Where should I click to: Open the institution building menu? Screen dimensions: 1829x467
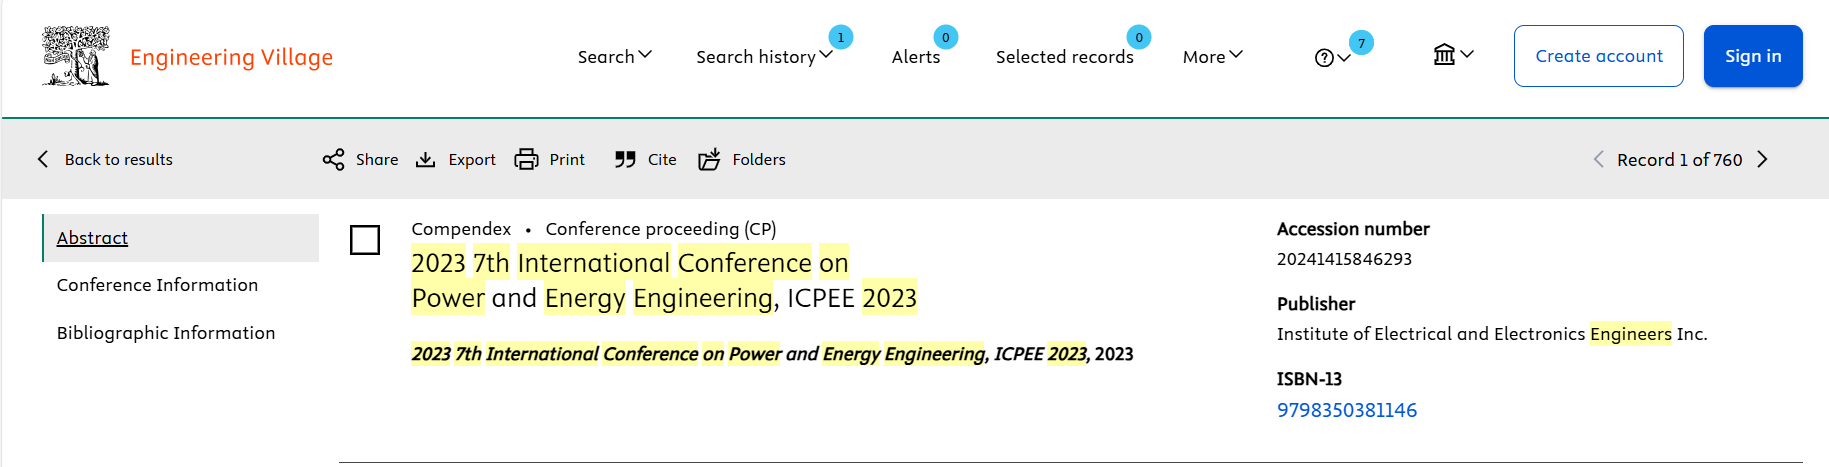[1453, 55]
